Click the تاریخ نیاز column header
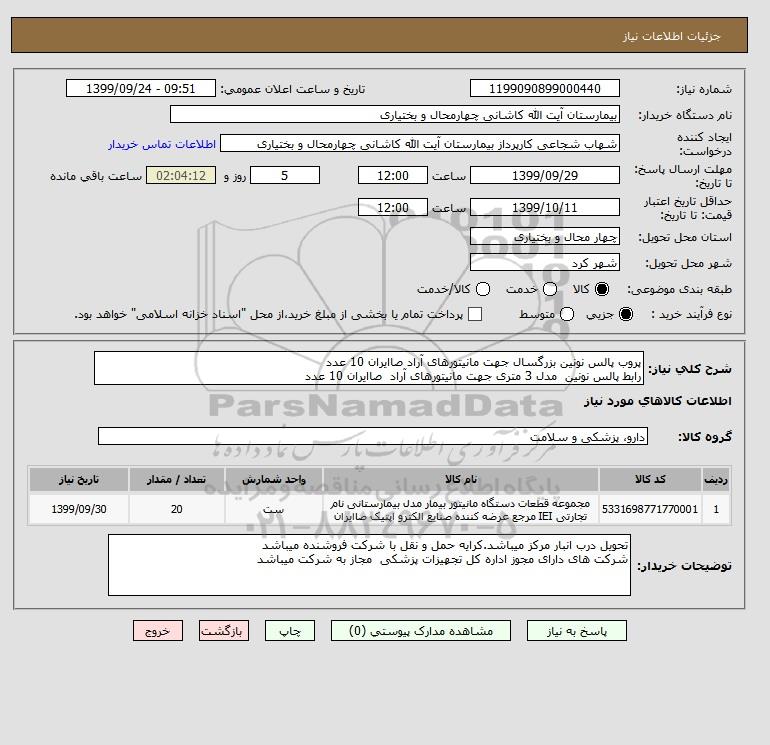Image resolution: width=770 pixels, height=745 pixels. tap(79, 479)
